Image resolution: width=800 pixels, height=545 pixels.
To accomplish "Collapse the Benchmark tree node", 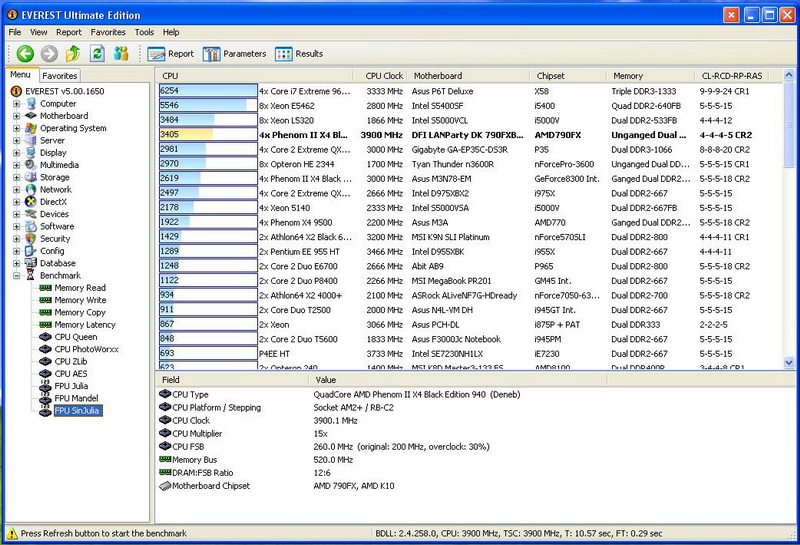I will click(x=17, y=275).
